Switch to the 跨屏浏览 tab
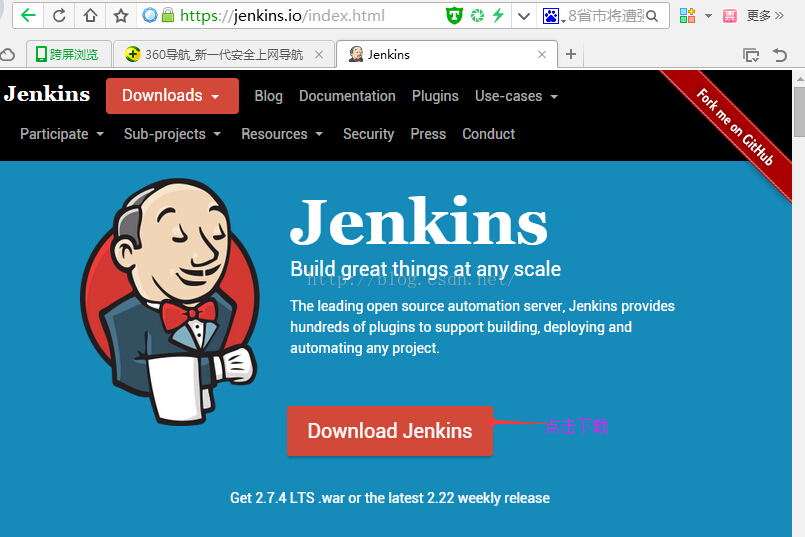Viewport: 805px width, 537px height. point(68,54)
